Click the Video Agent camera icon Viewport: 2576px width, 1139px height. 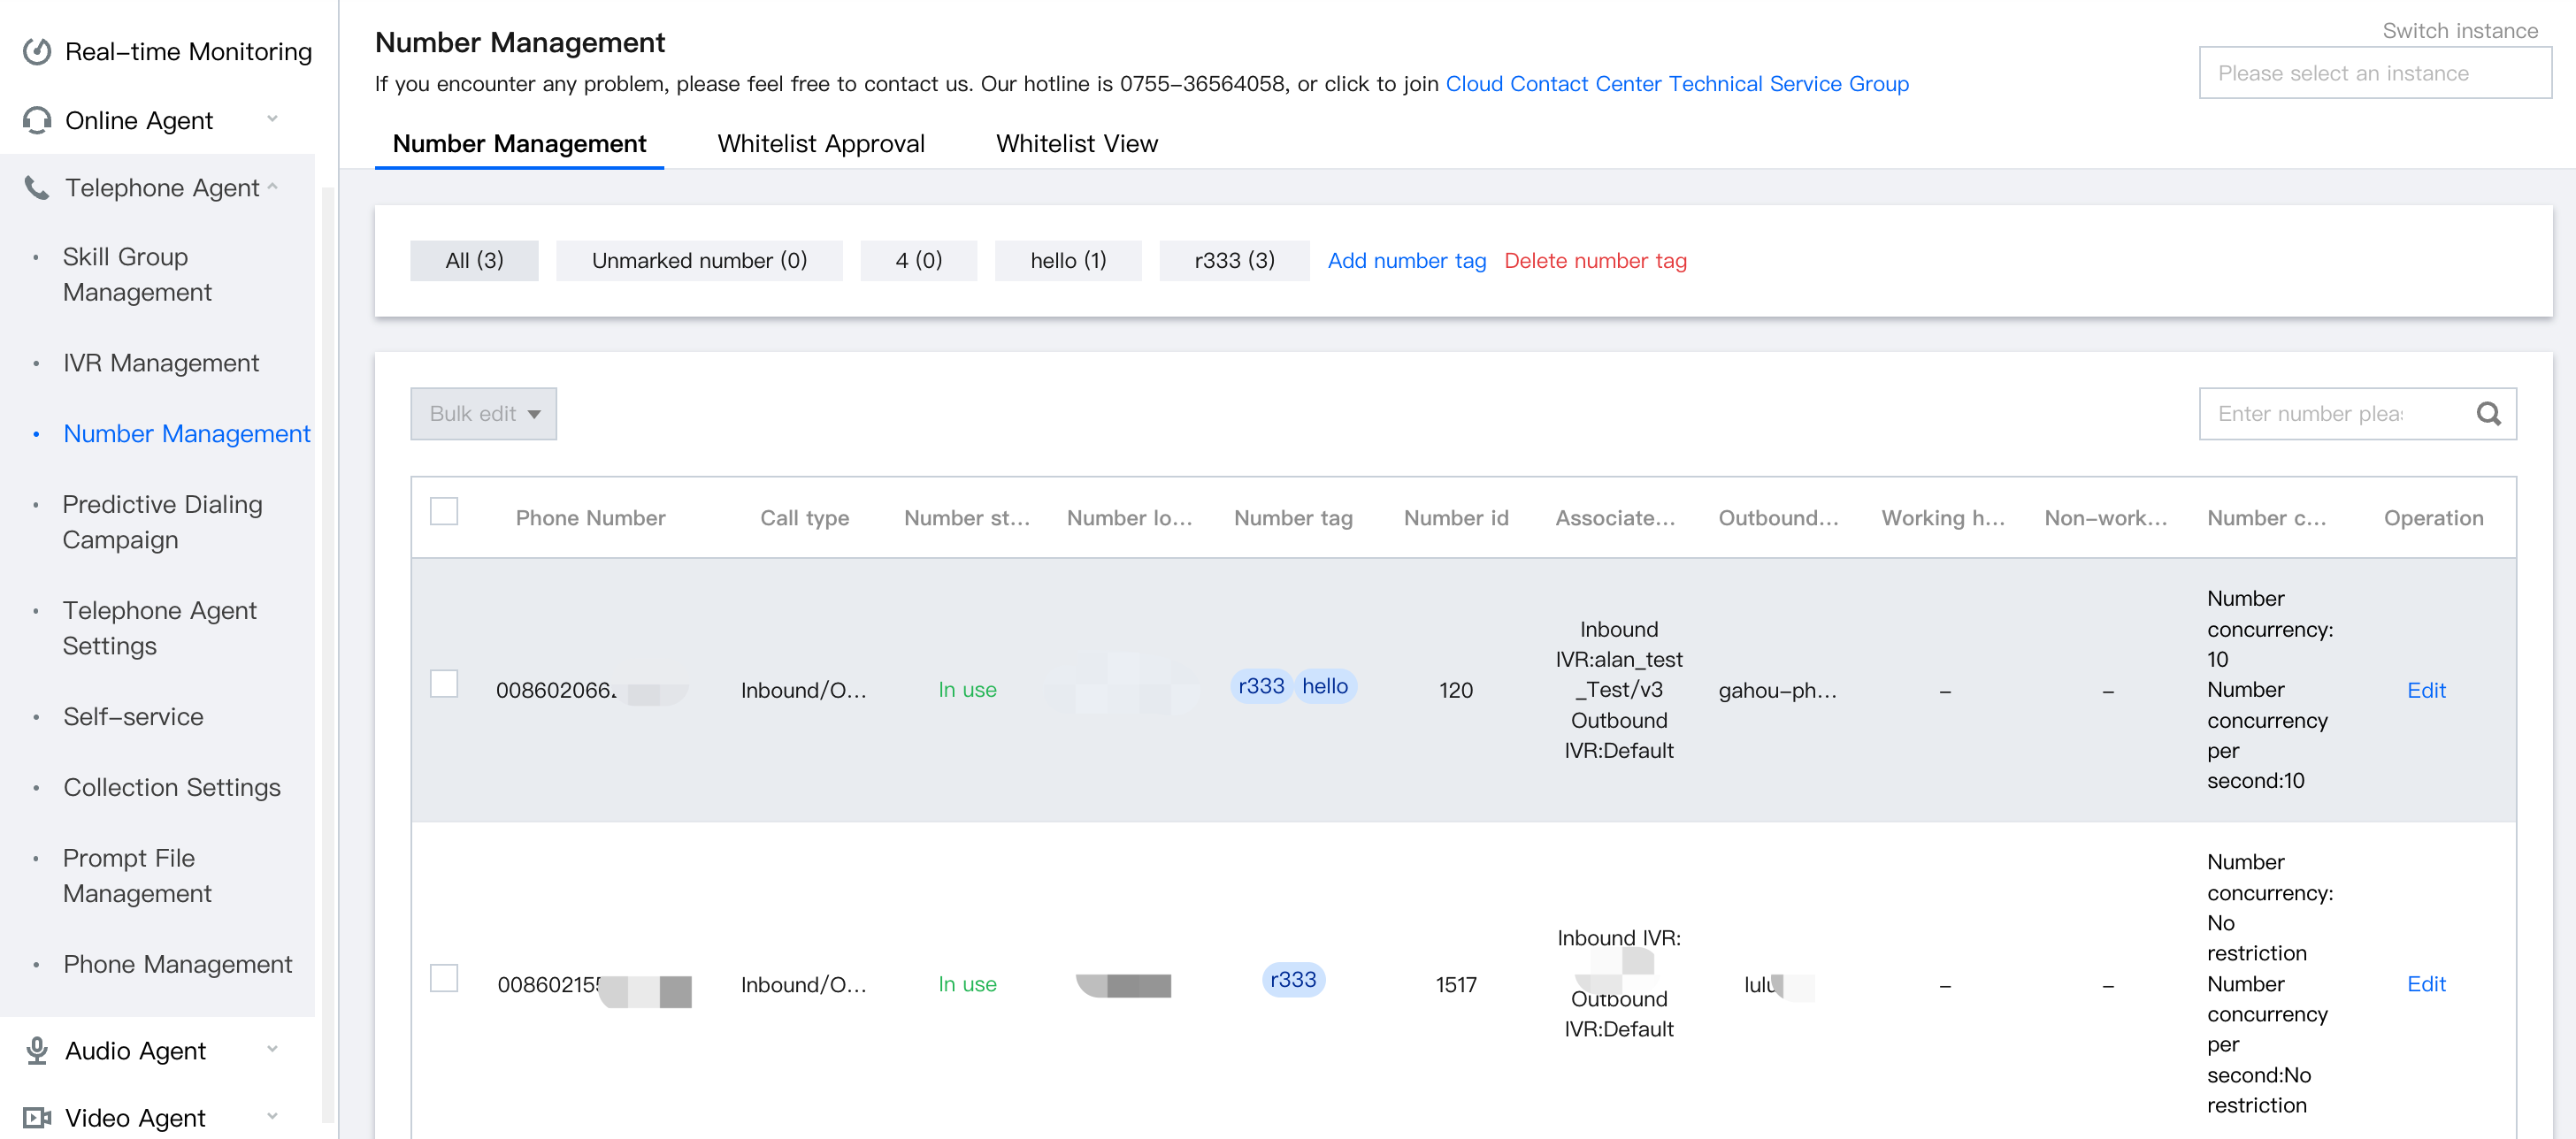coord(37,1117)
